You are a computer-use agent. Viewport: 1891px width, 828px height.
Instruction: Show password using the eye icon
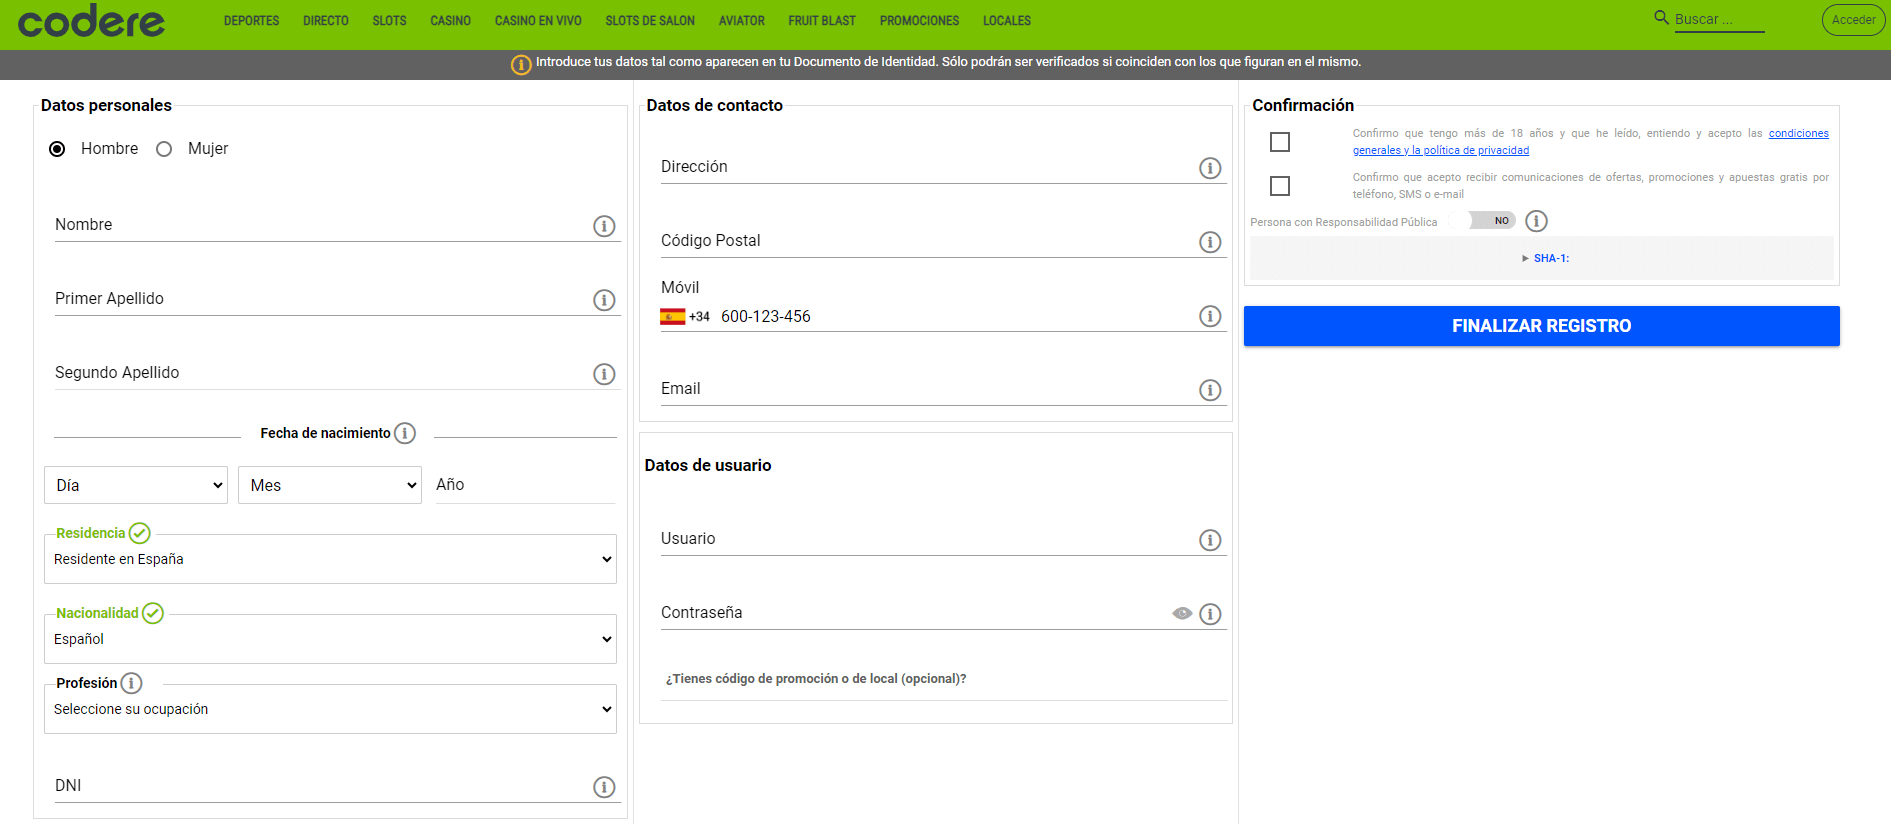[x=1182, y=613]
